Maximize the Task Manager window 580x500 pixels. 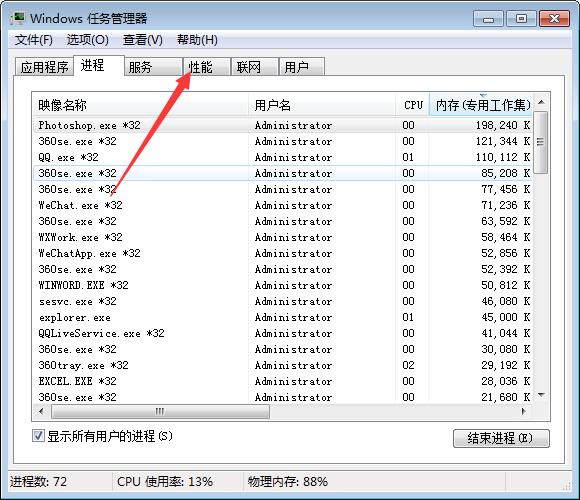(x=521, y=19)
